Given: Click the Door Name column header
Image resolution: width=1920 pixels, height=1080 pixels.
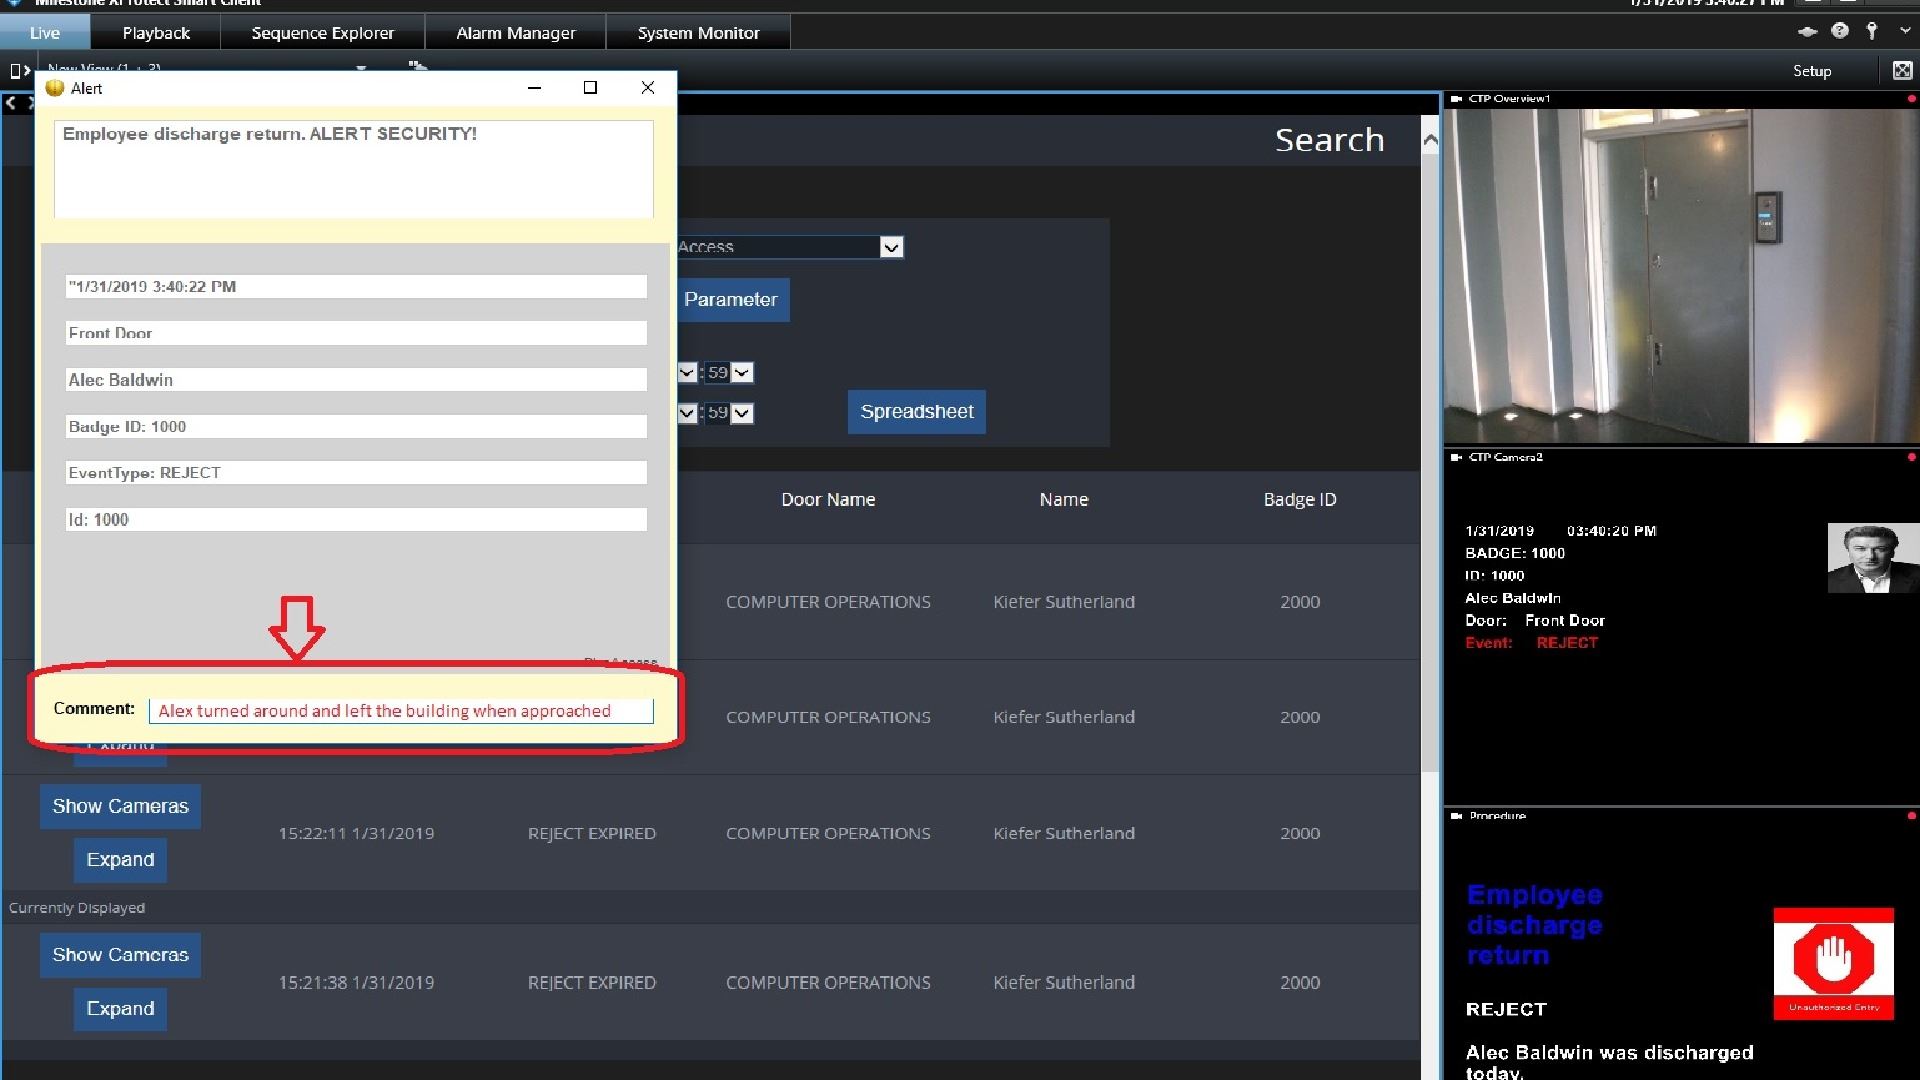Looking at the screenshot, I should [x=828, y=500].
